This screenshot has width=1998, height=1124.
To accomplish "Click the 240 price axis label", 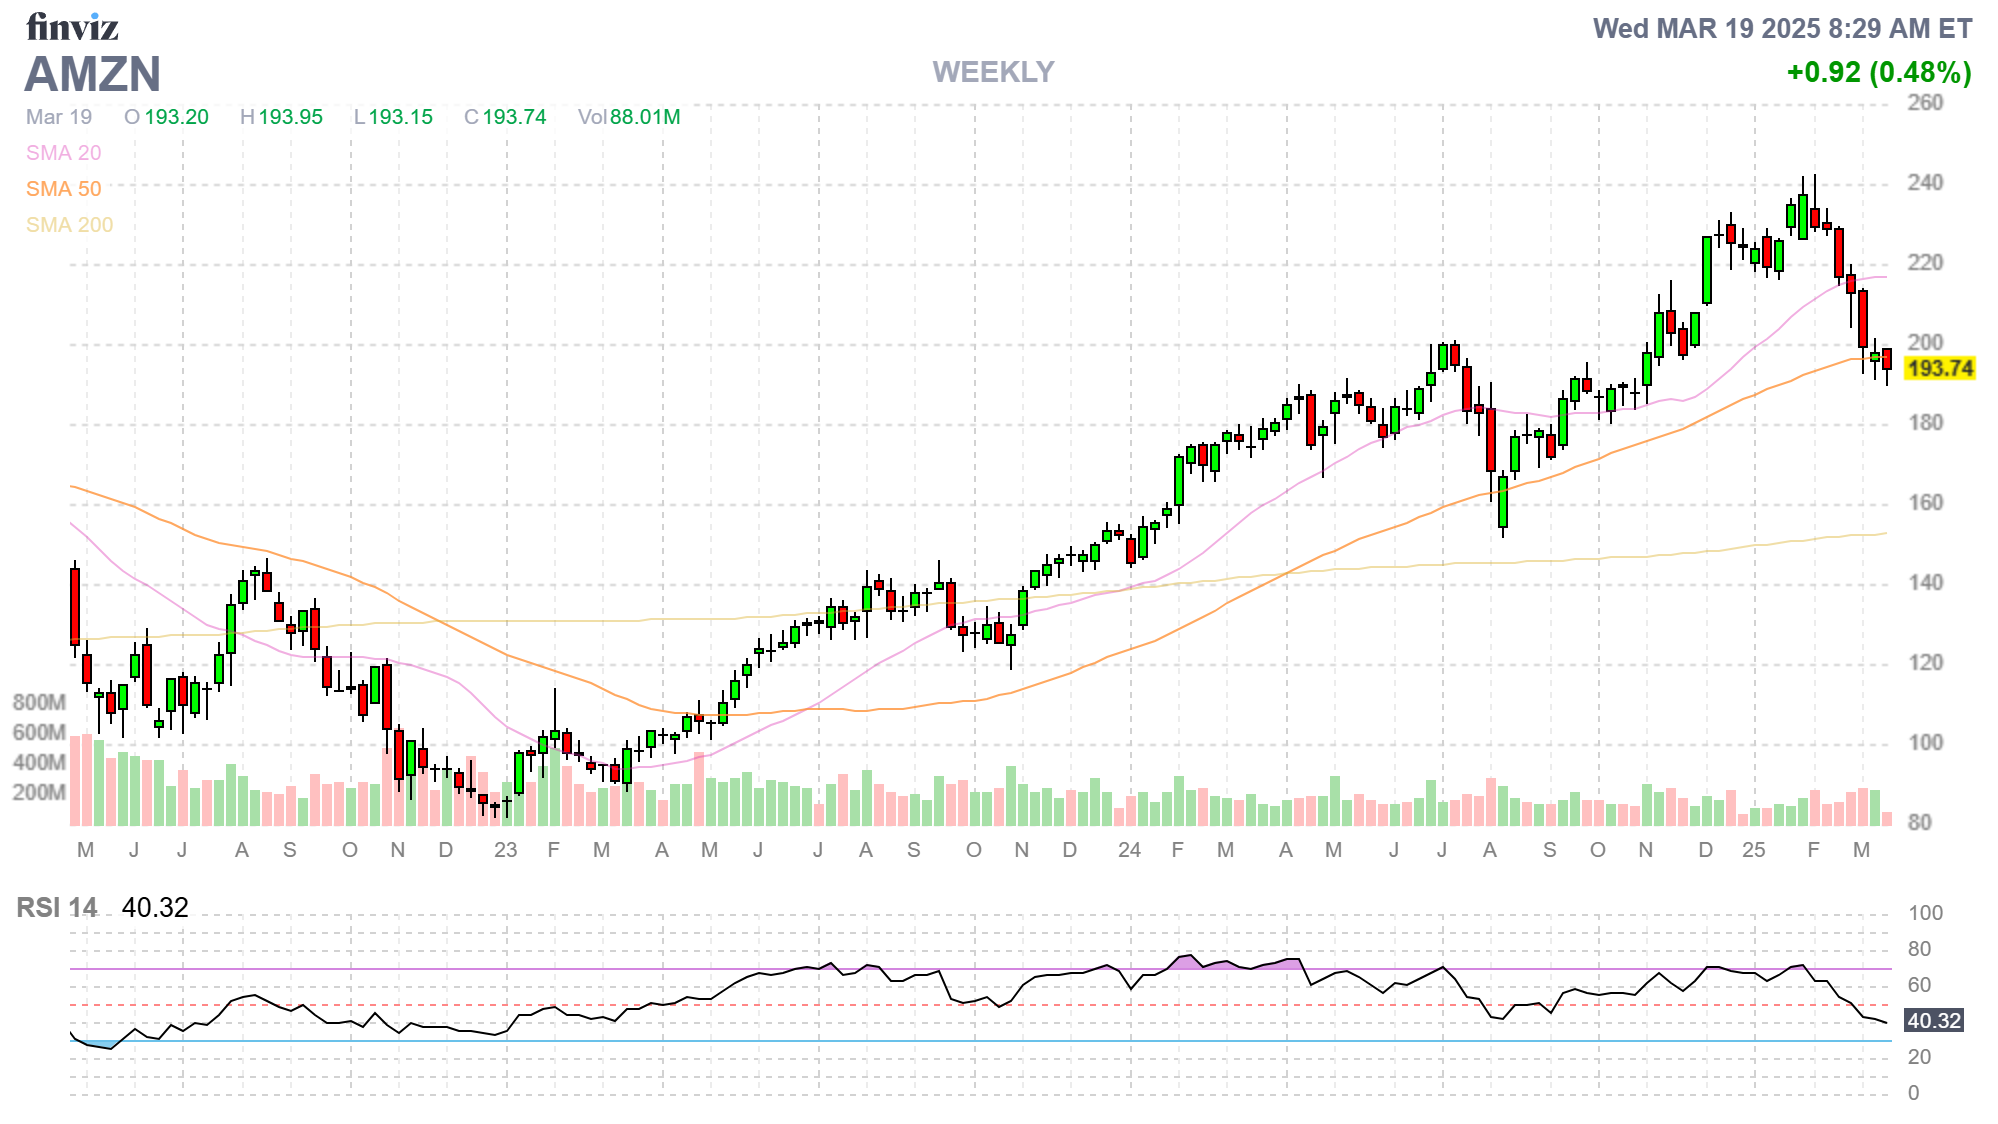I will [x=1924, y=182].
